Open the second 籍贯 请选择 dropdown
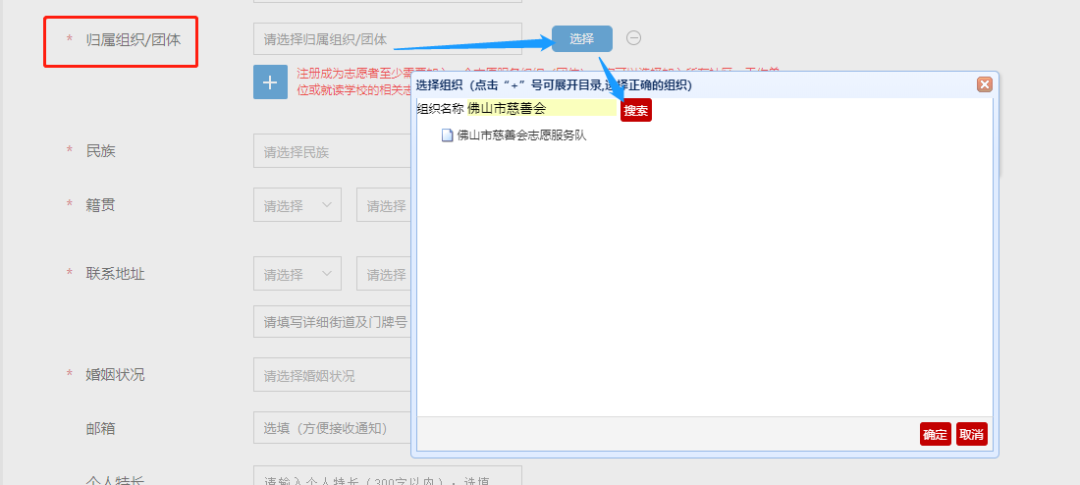Screen dimensions: 1080x485 384,205
